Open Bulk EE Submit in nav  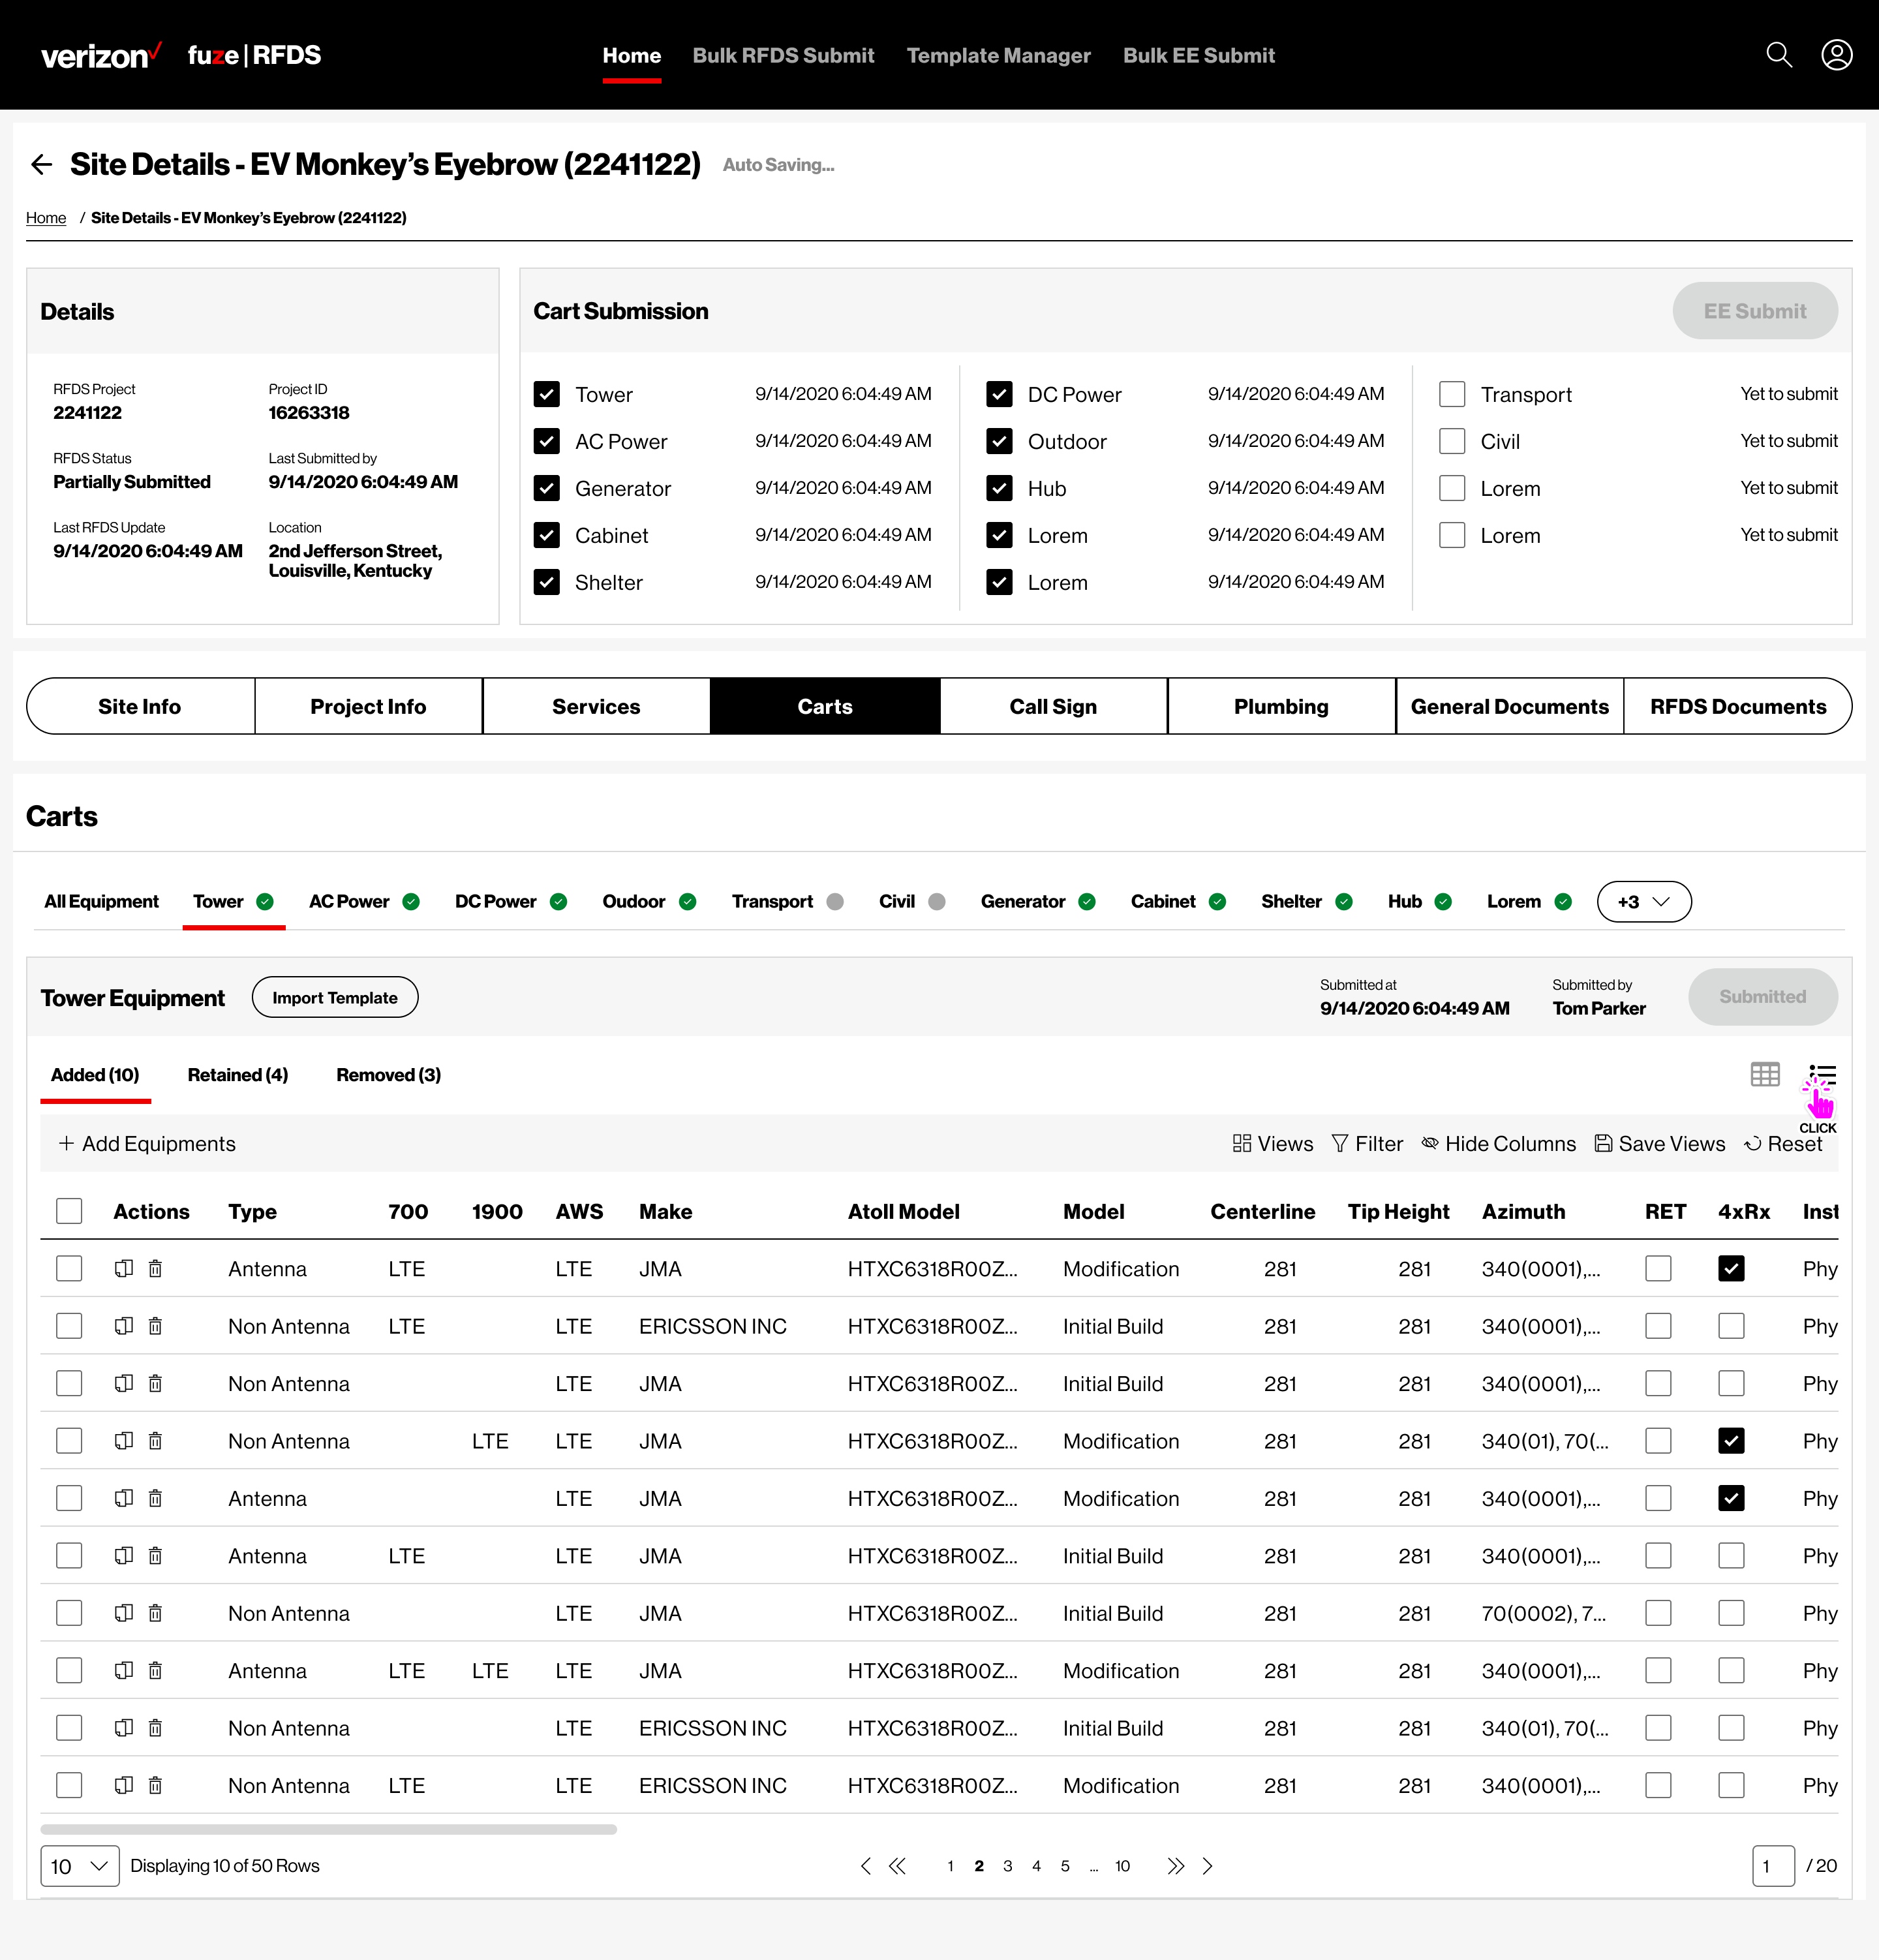point(1198,55)
